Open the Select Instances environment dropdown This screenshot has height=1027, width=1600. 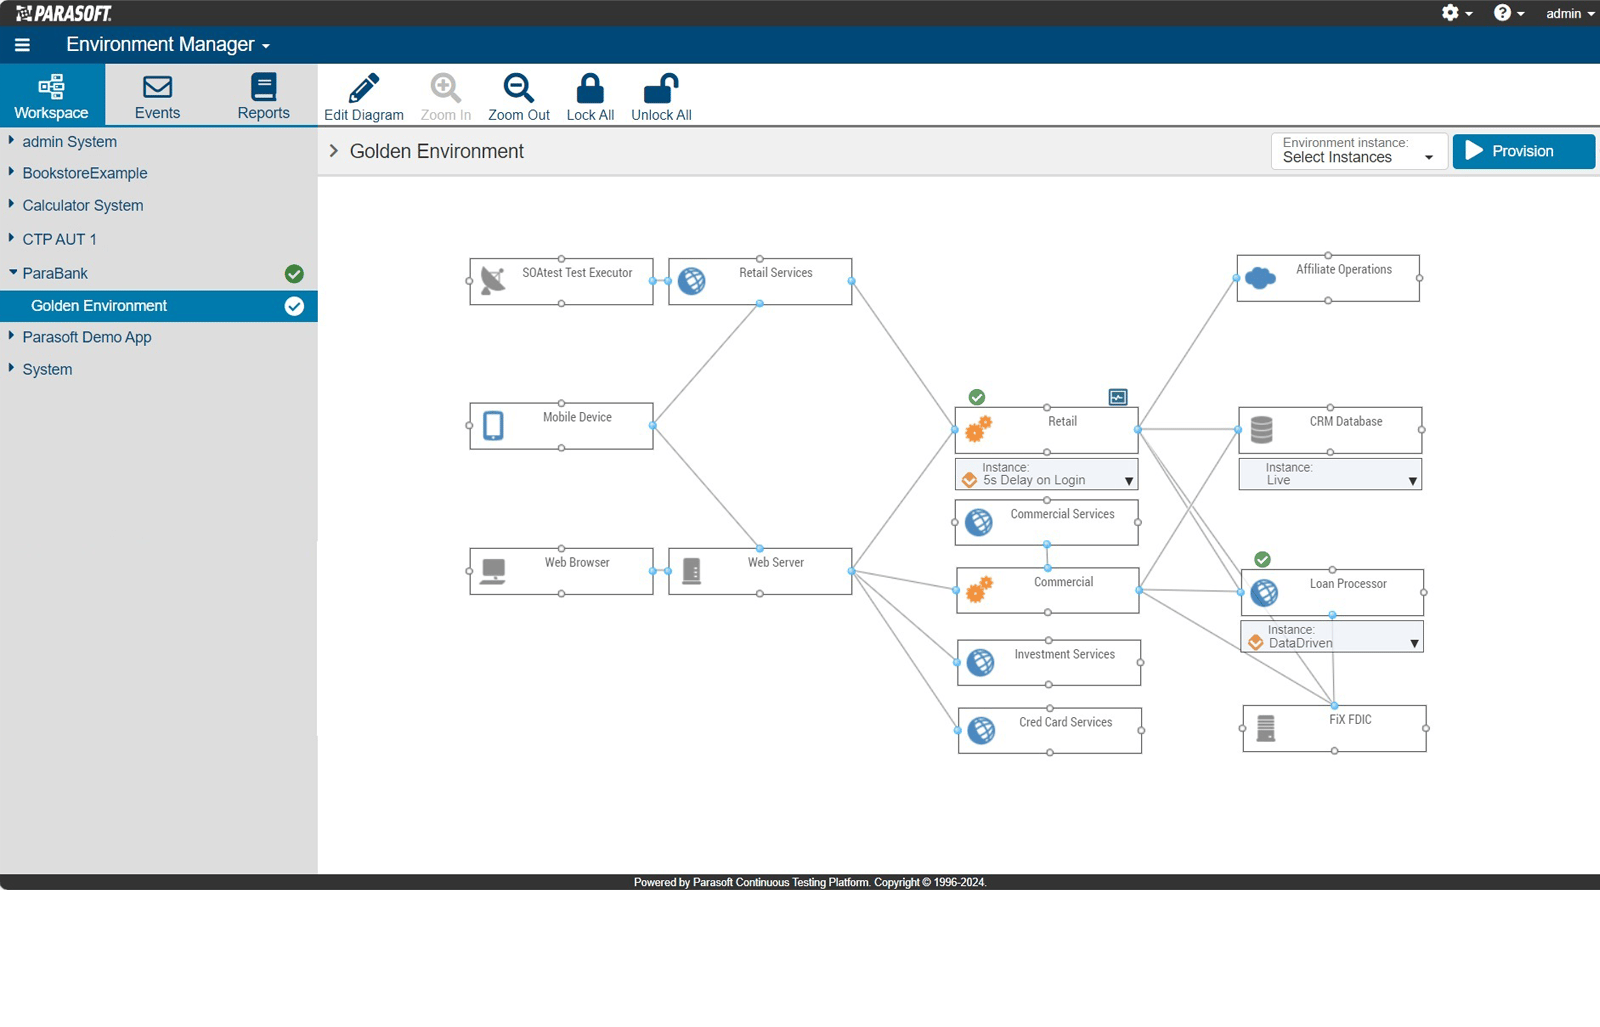click(x=1357, y=156)
